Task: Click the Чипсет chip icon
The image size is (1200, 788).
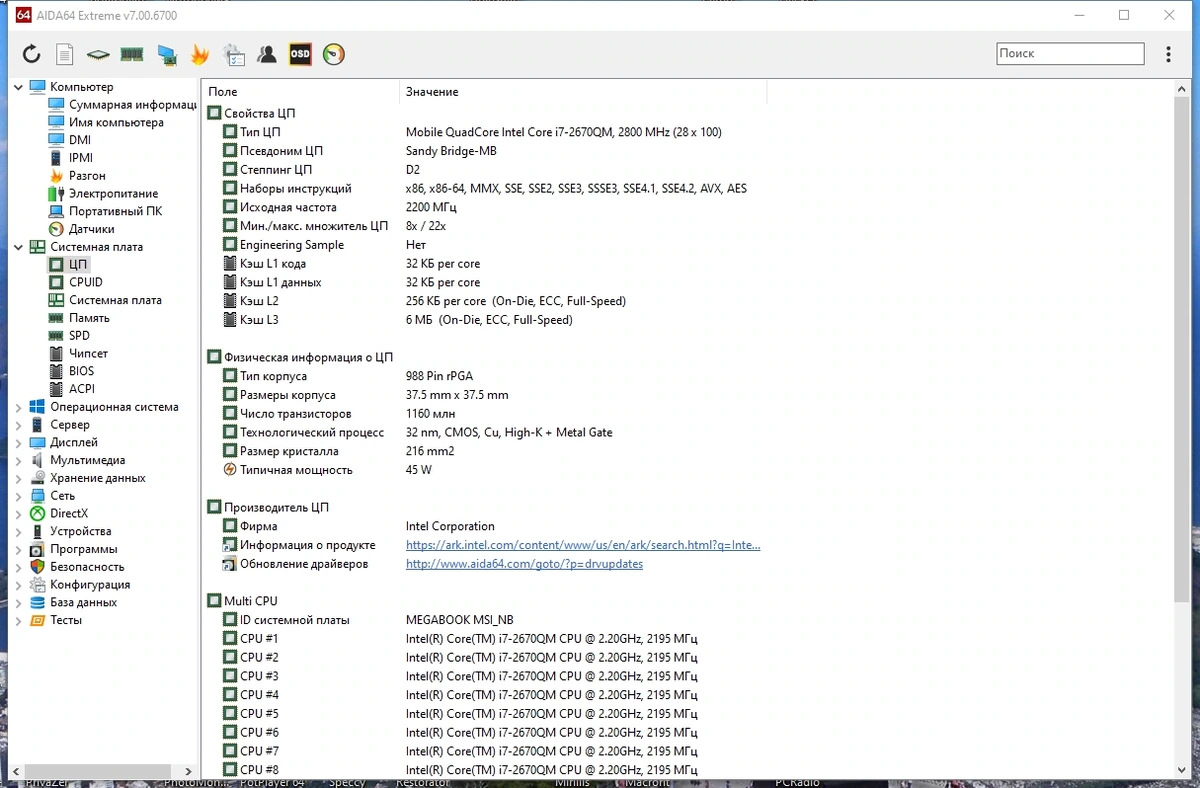Action: (x=56, y=353)
